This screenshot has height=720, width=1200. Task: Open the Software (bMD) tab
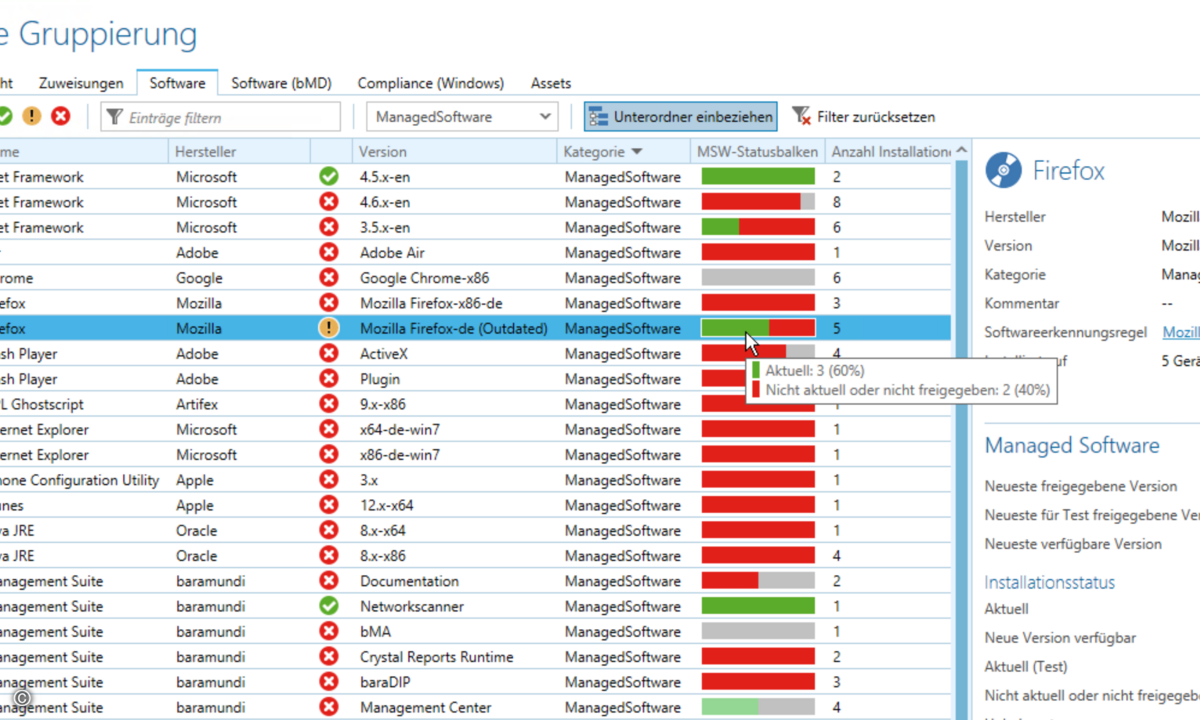(x=281, y=83)
